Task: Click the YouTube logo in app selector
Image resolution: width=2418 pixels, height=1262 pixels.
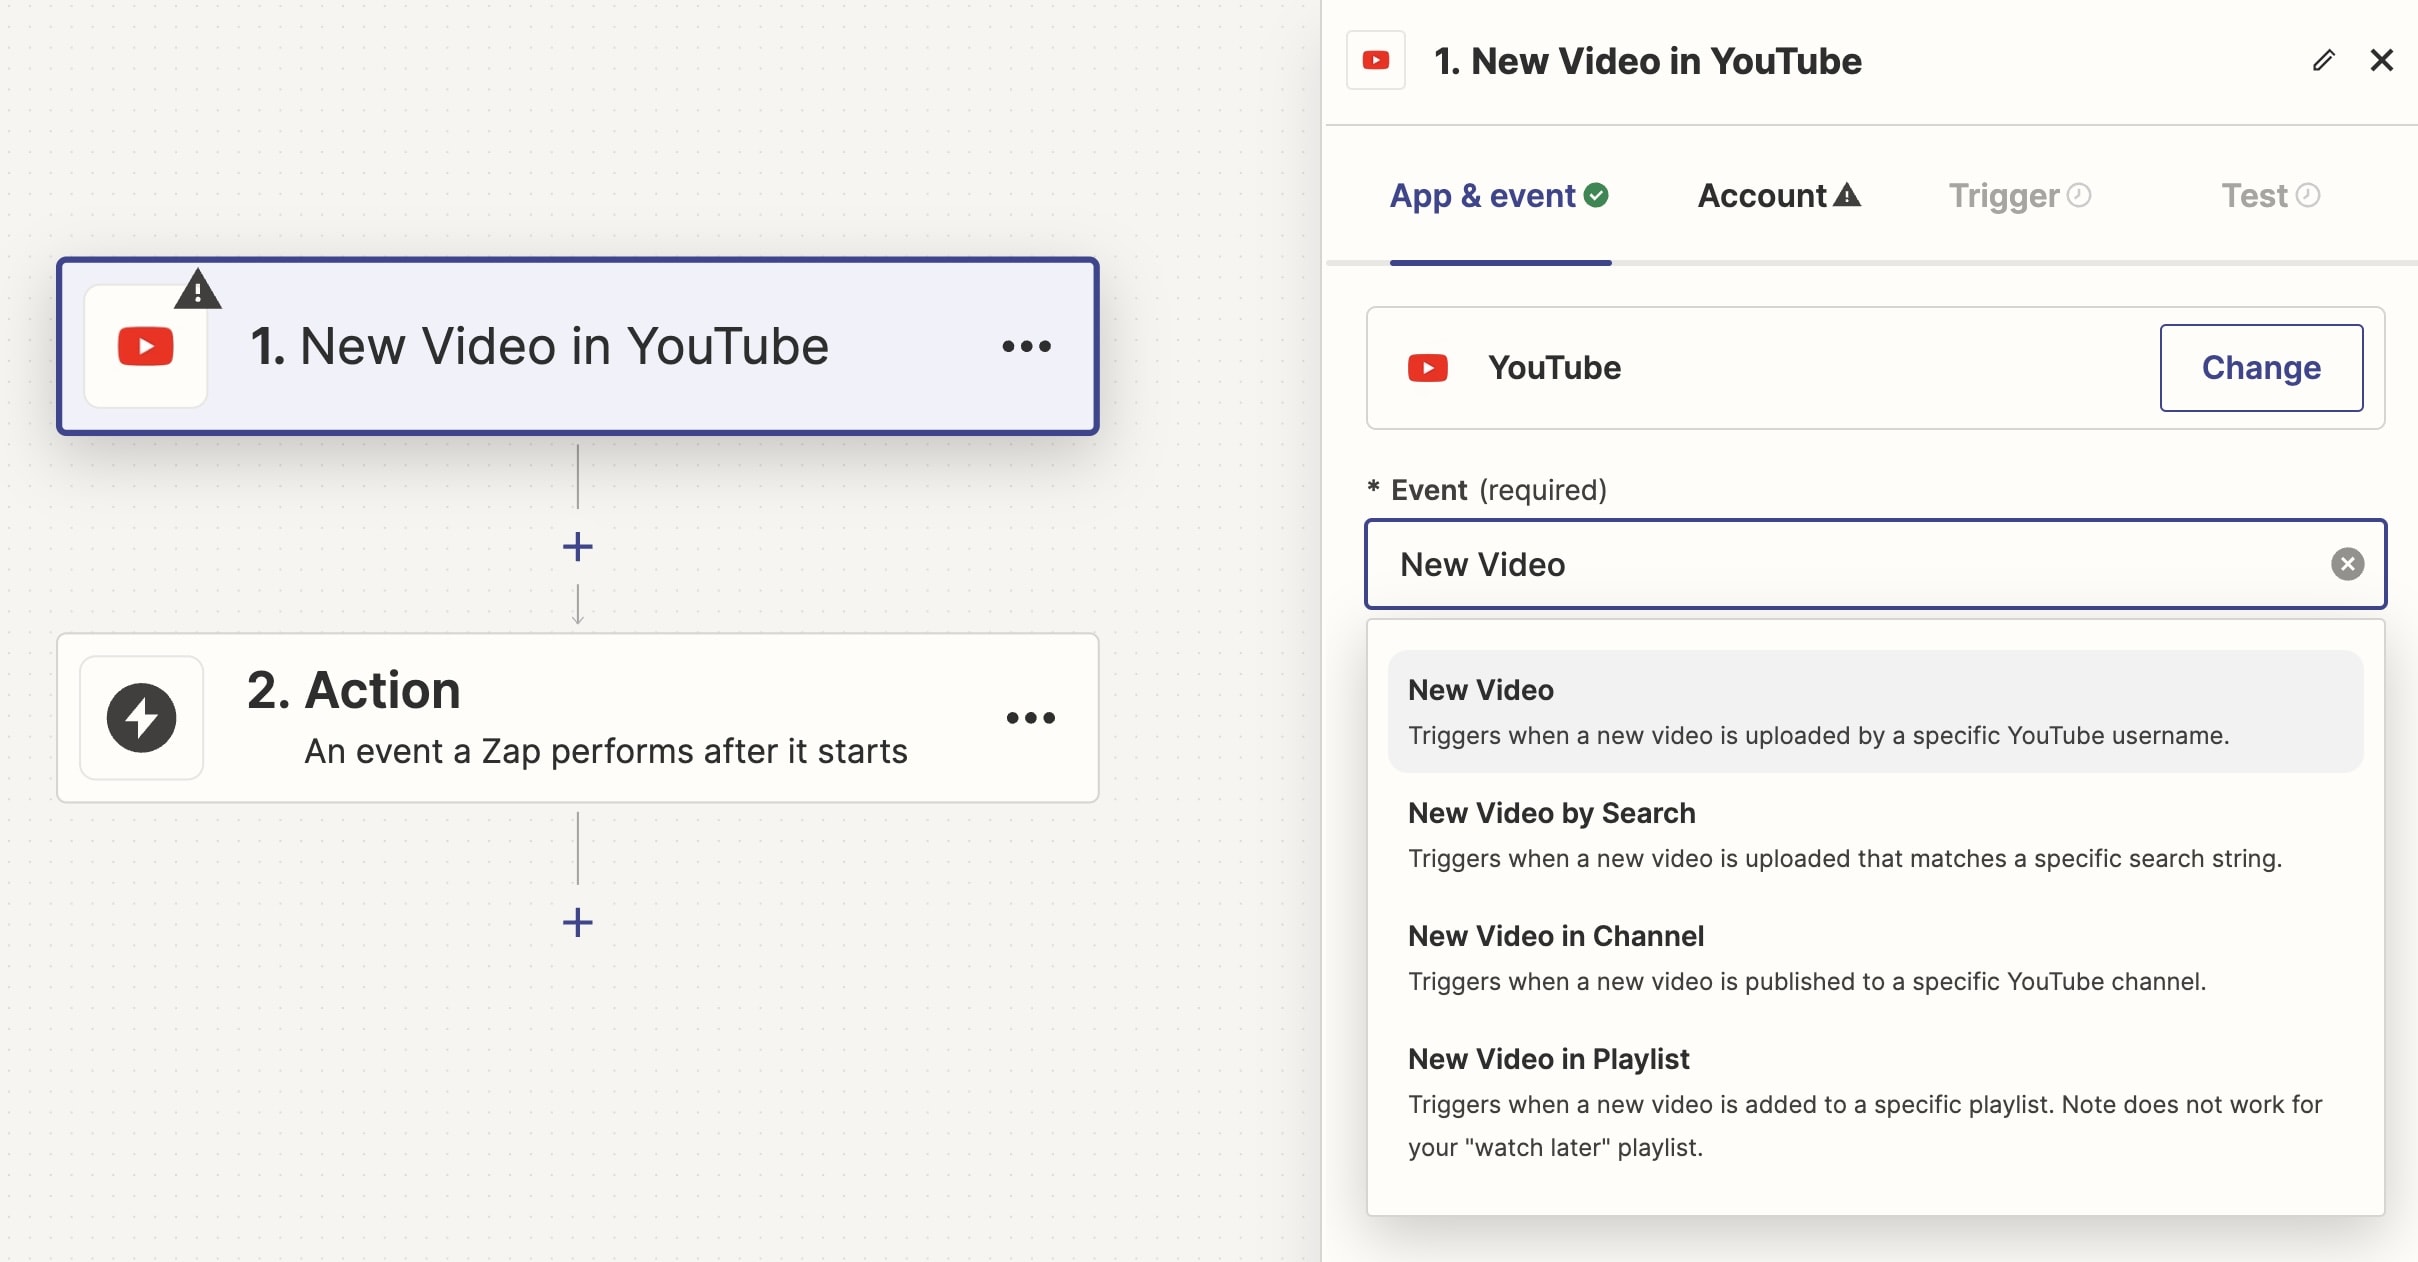Action: (x=1428, y=368)
